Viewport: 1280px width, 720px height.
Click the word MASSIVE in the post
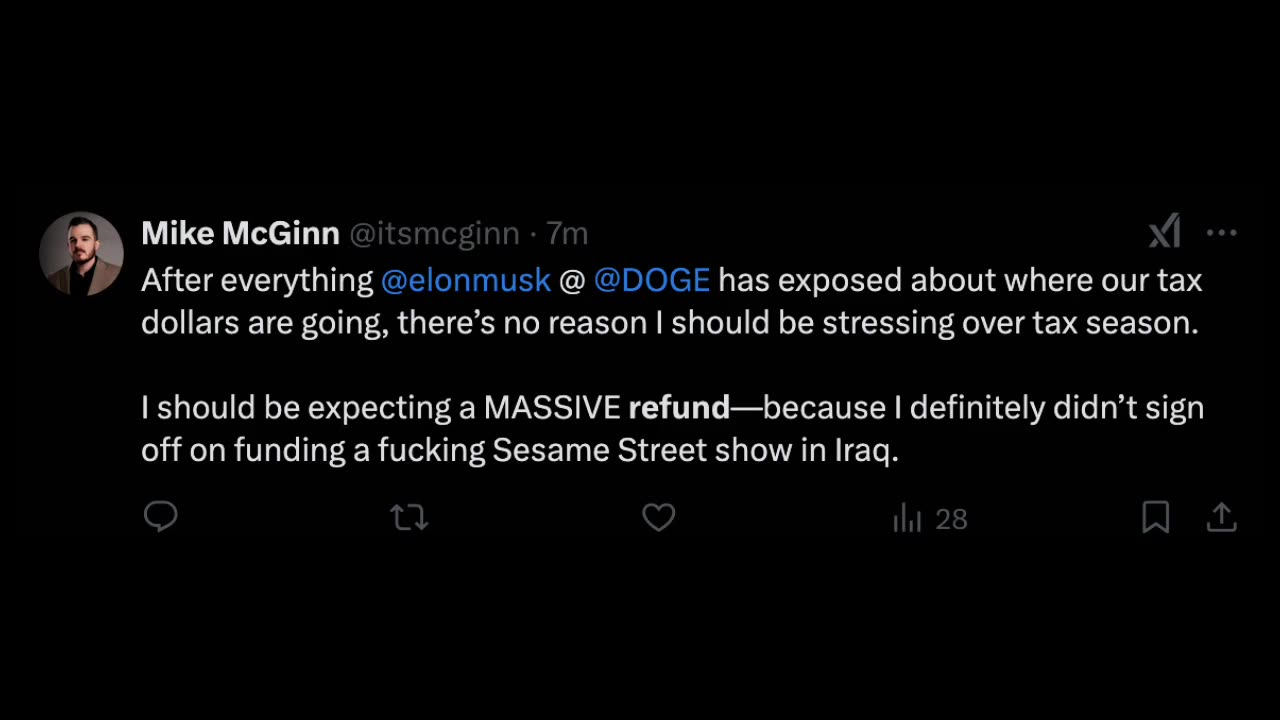click(x=552, y=408)
